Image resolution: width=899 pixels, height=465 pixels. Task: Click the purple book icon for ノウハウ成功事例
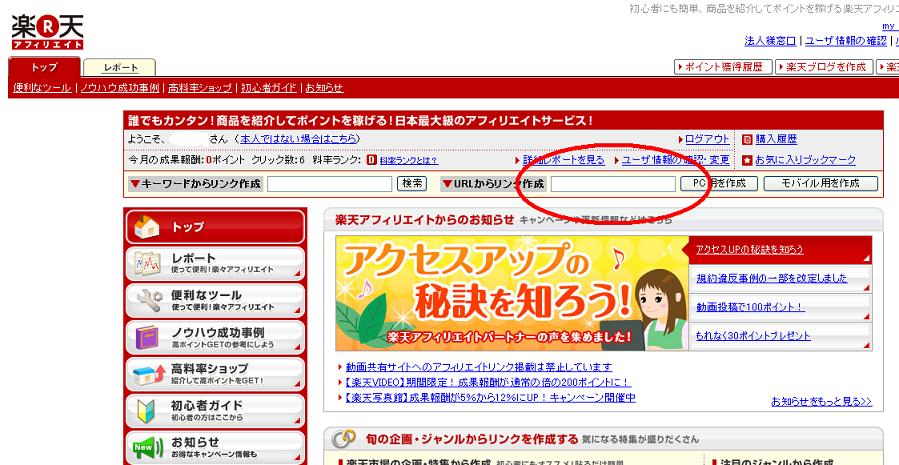click(147, 337)
